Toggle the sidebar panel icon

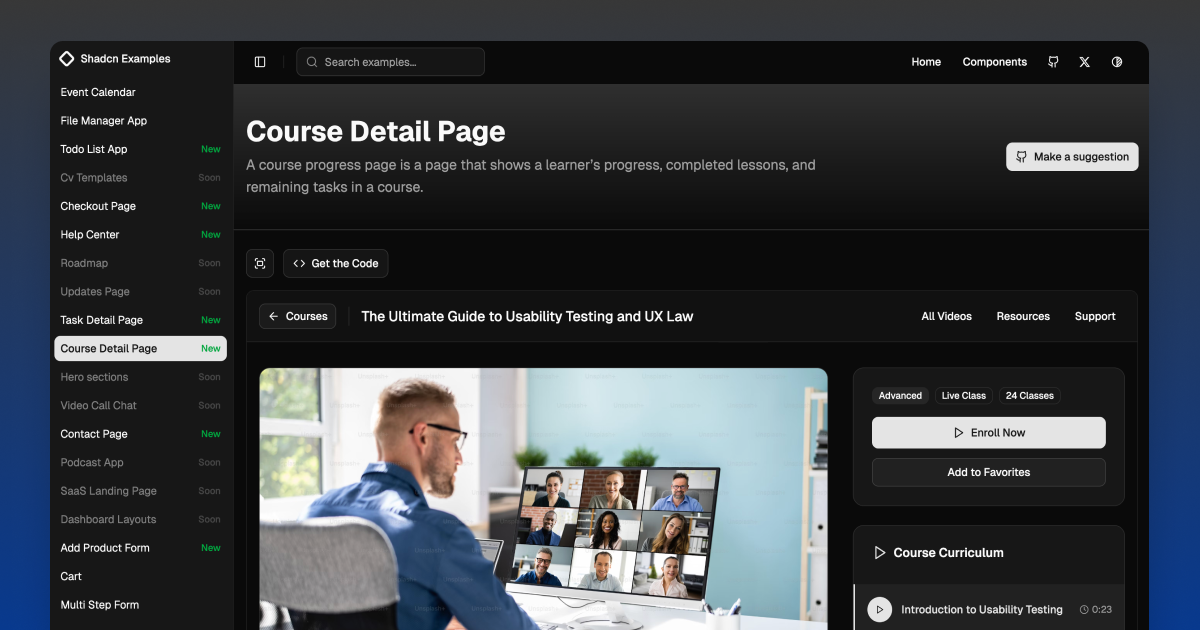(260, 62)
